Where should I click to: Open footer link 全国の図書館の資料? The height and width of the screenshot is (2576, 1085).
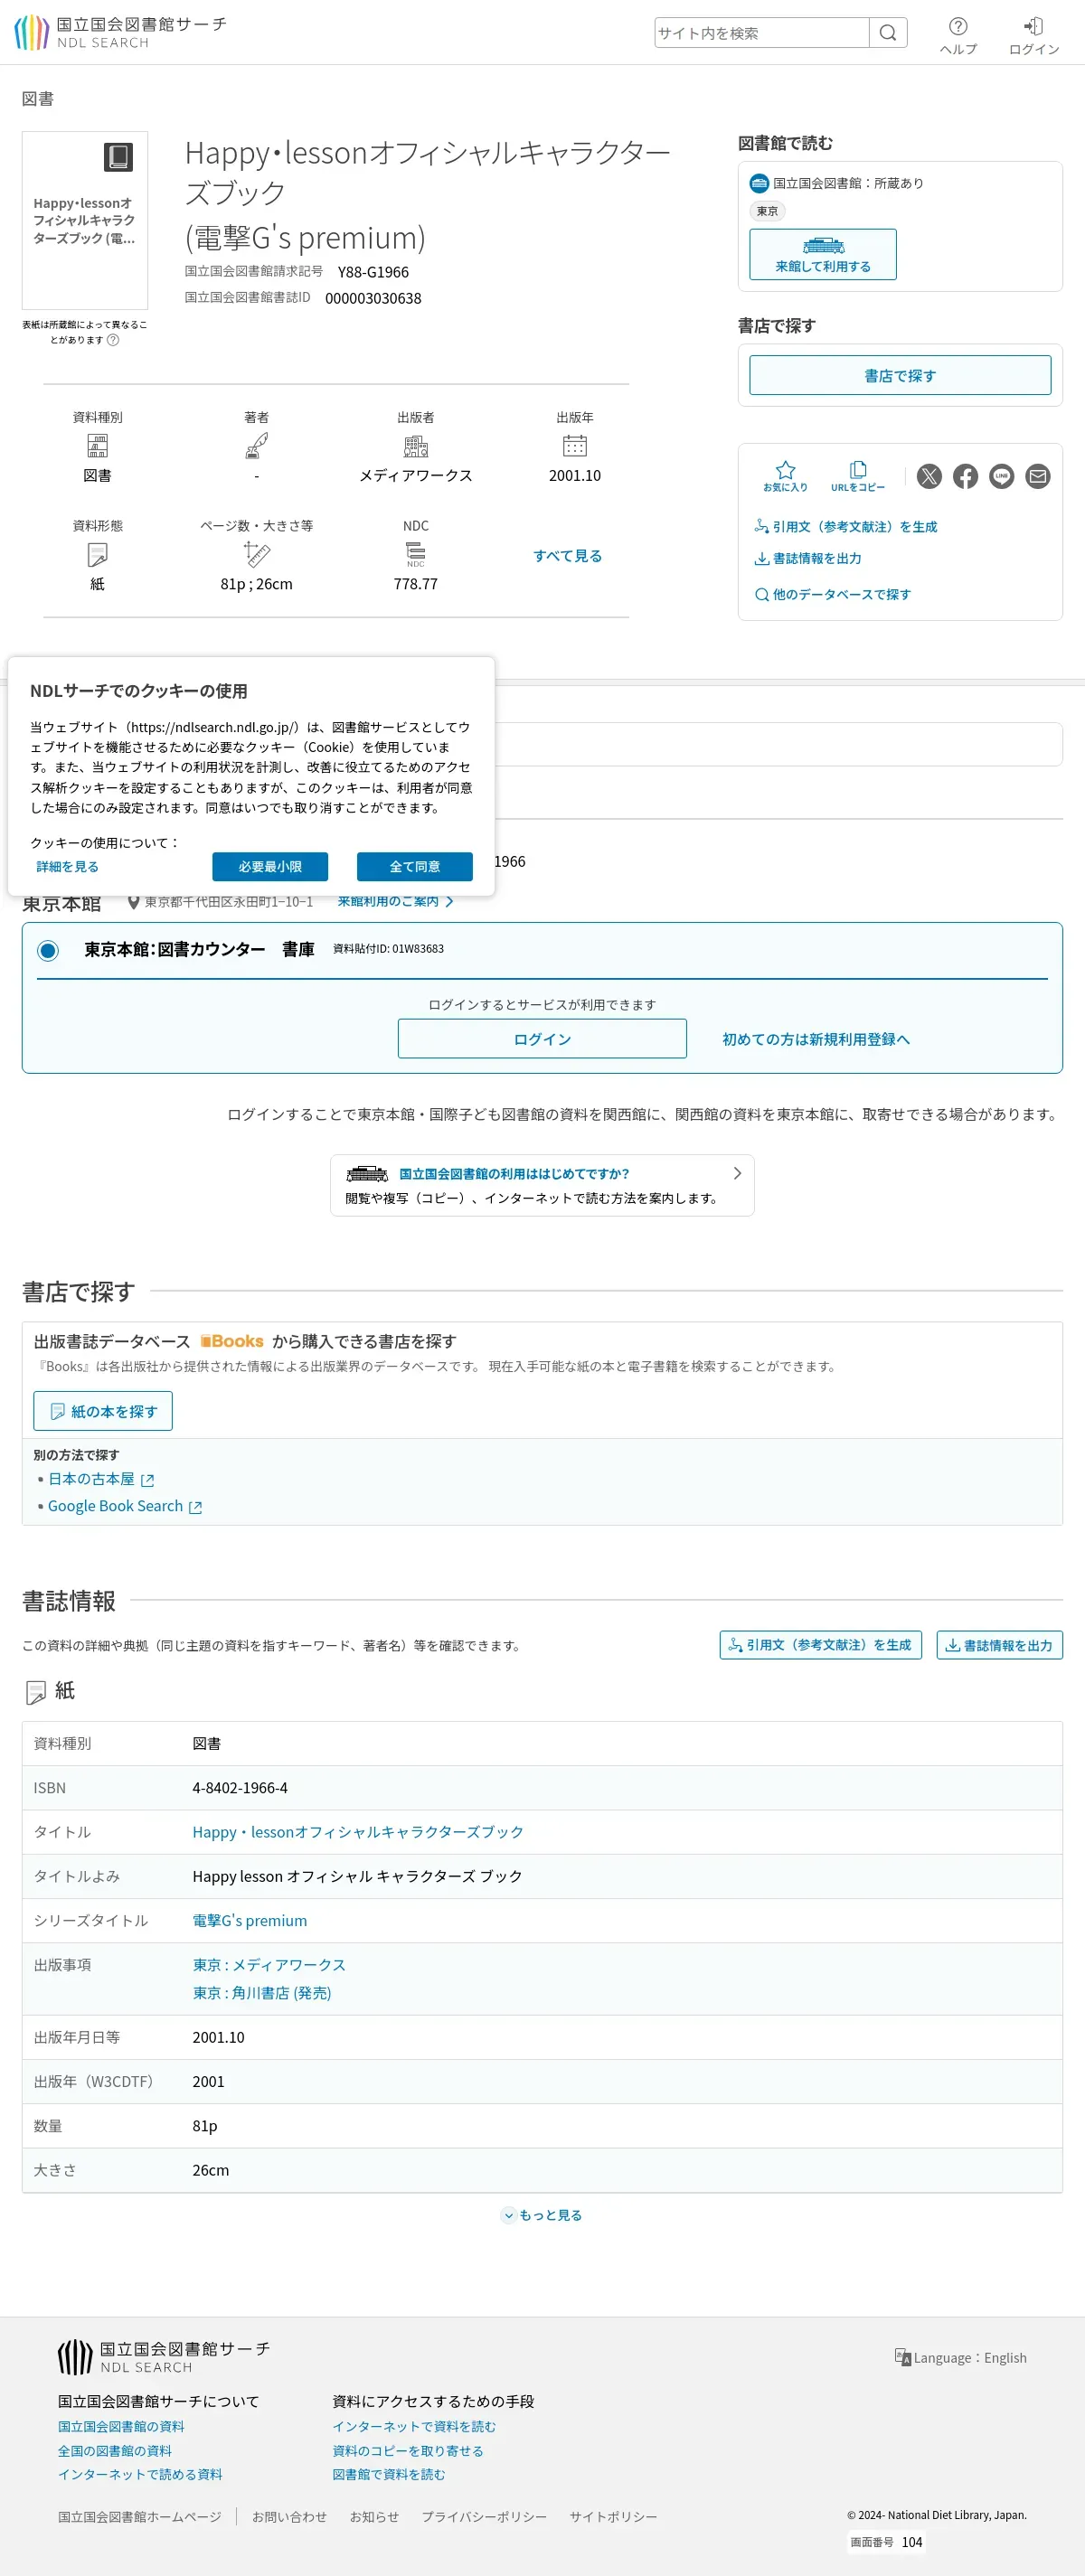click(x=115, y=2451)
